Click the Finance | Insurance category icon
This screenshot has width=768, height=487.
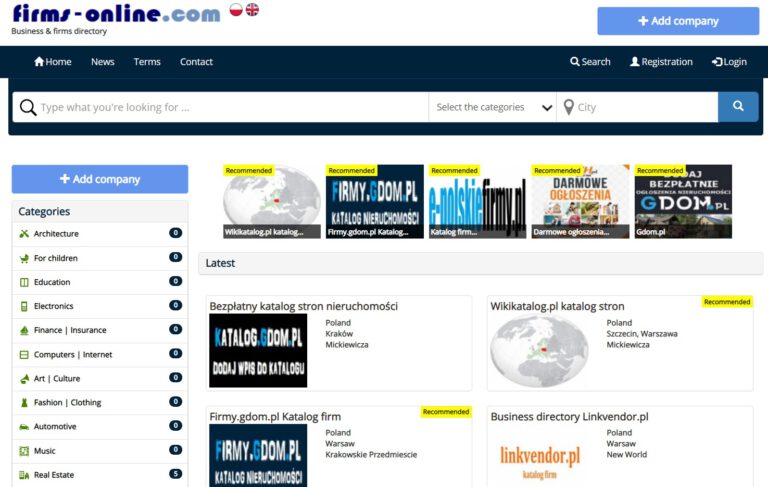pos(24,330)
